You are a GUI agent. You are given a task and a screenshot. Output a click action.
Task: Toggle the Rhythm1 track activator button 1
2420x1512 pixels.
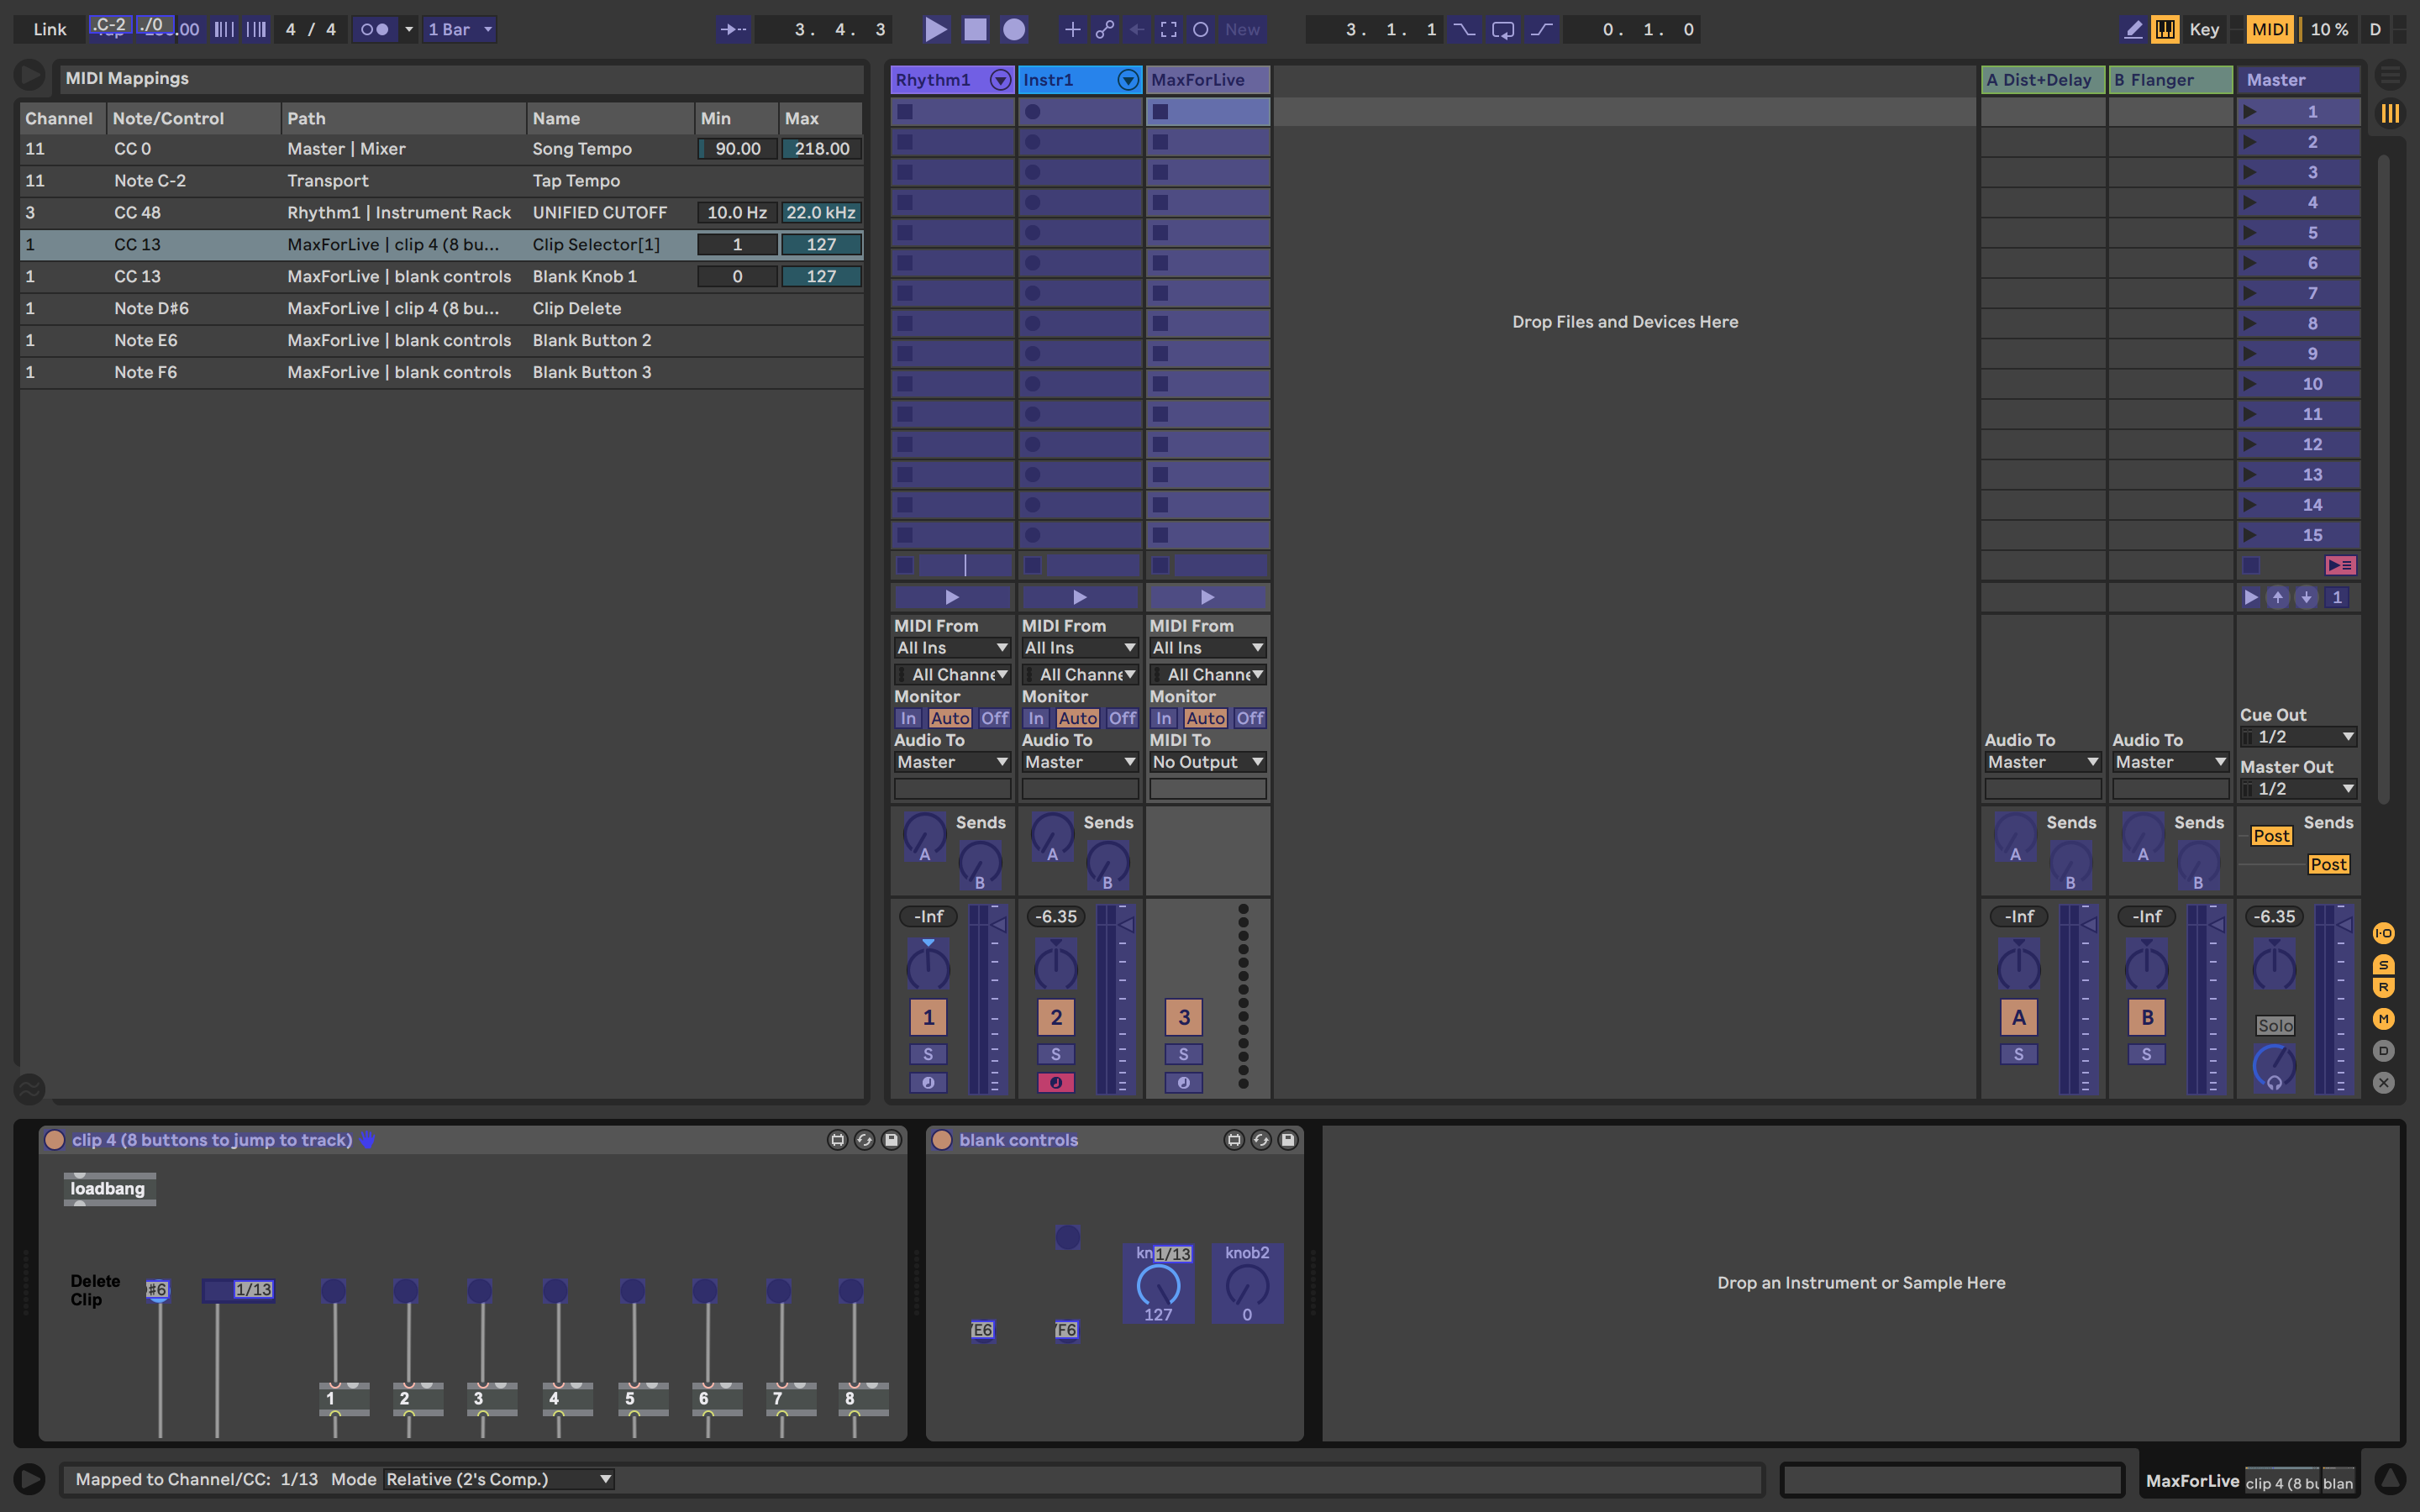[928, 1017]
